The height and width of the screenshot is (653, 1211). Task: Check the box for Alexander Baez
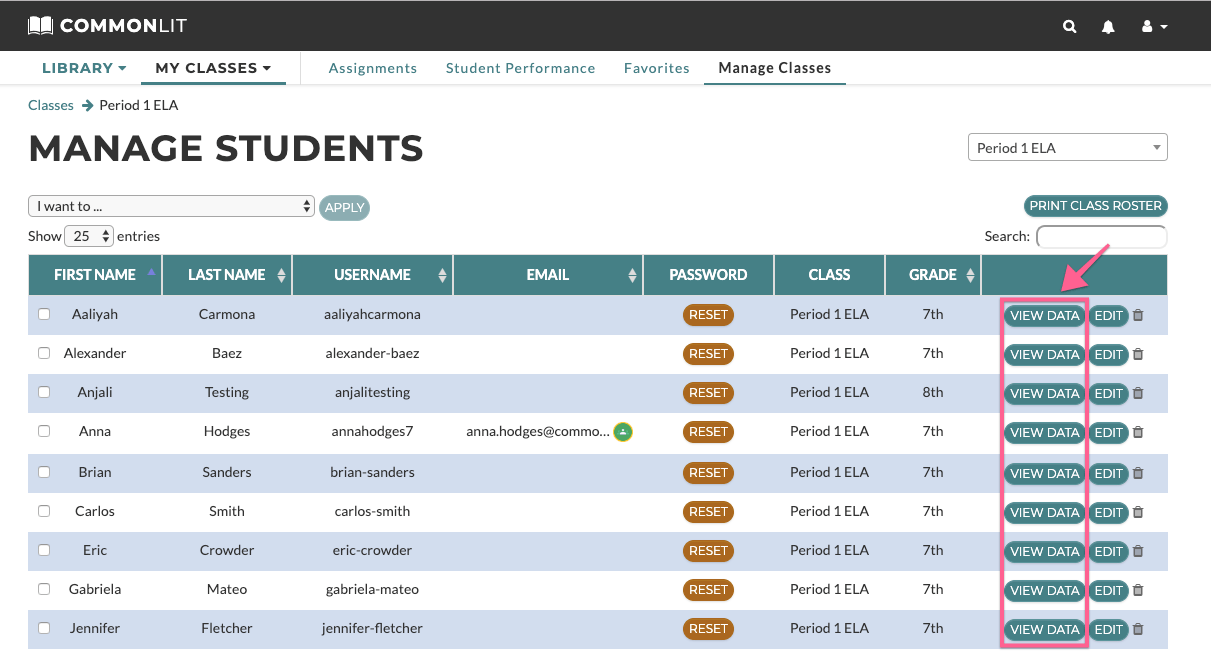click(44, 353)
